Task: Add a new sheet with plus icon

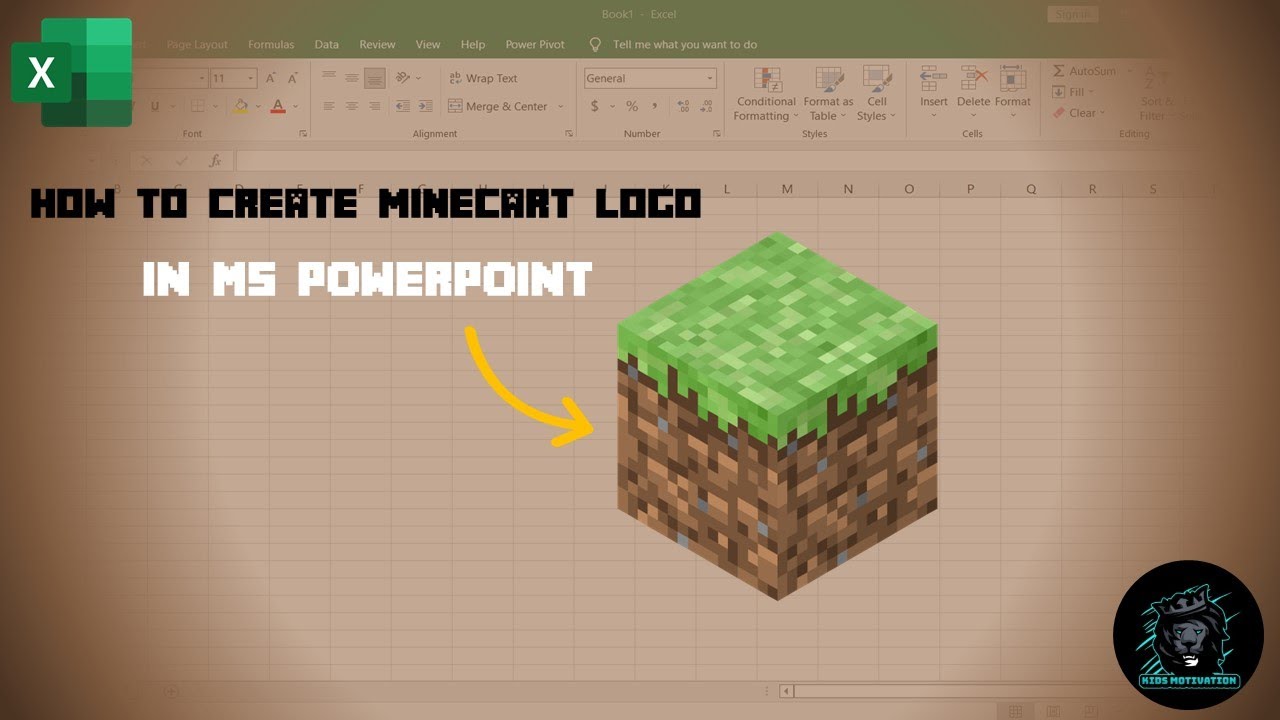Action: click(x=170, y=691)
